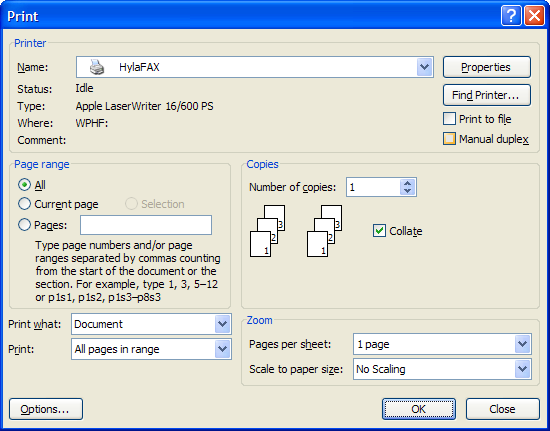Select the Pages radio button

pos(24,225)
